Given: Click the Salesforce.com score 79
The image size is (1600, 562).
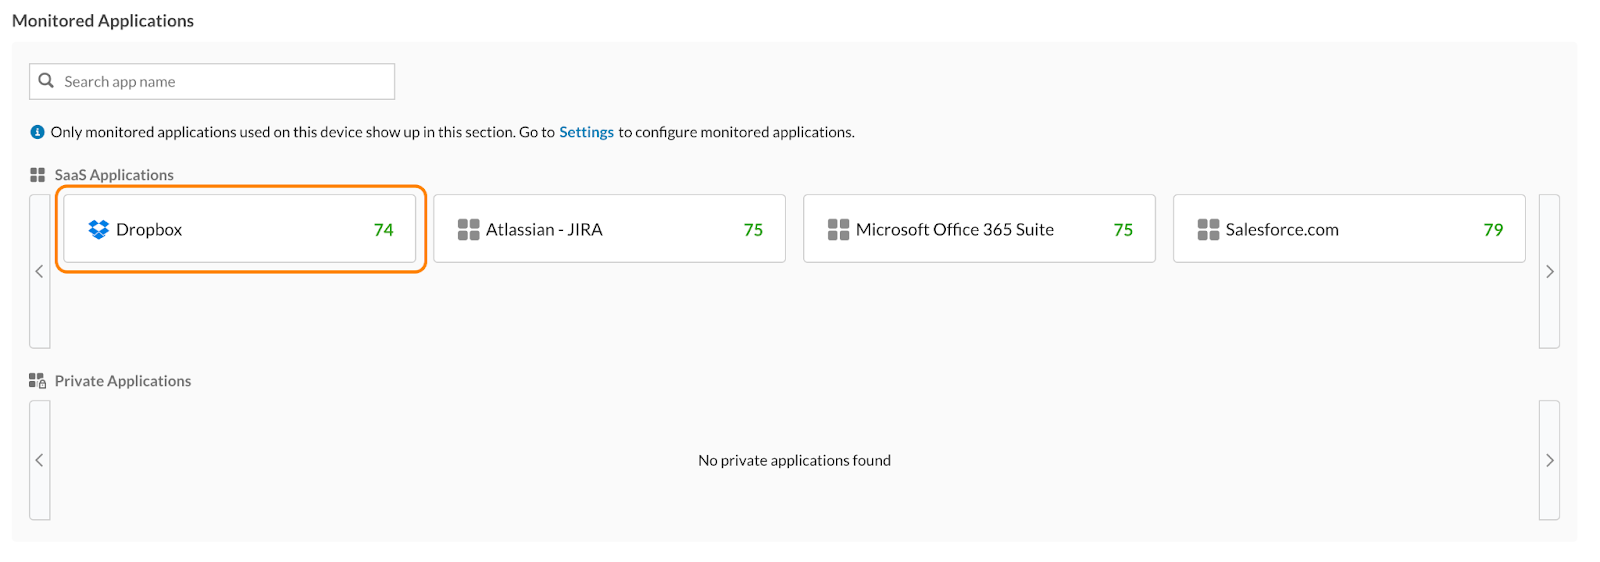Looking at the screenshot, I should click(x=1493, y=230).
